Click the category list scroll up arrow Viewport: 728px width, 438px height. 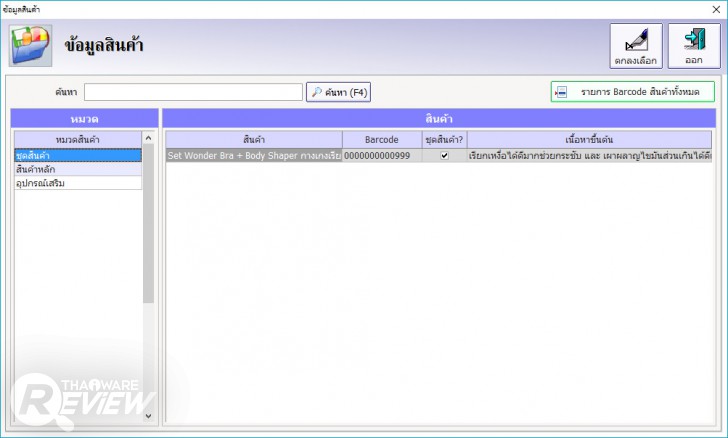tap(148, 138)
